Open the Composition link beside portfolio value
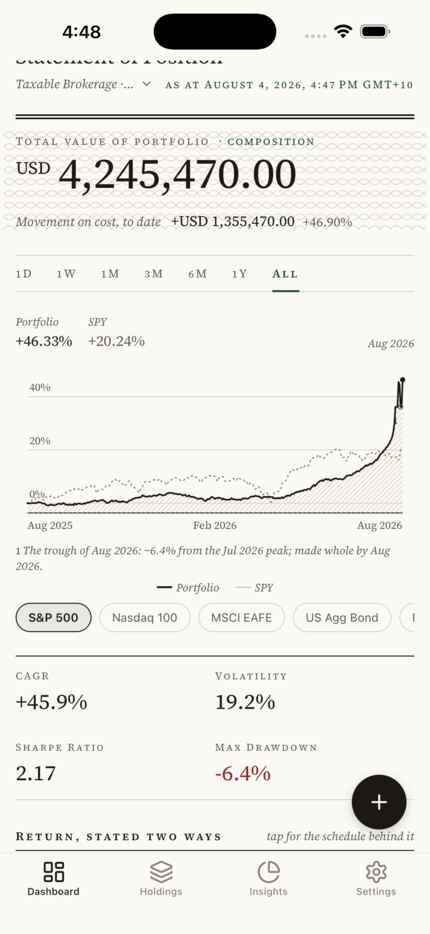This screenshot has height=934, width=430. pyautogui.click(x=270, y=142)
